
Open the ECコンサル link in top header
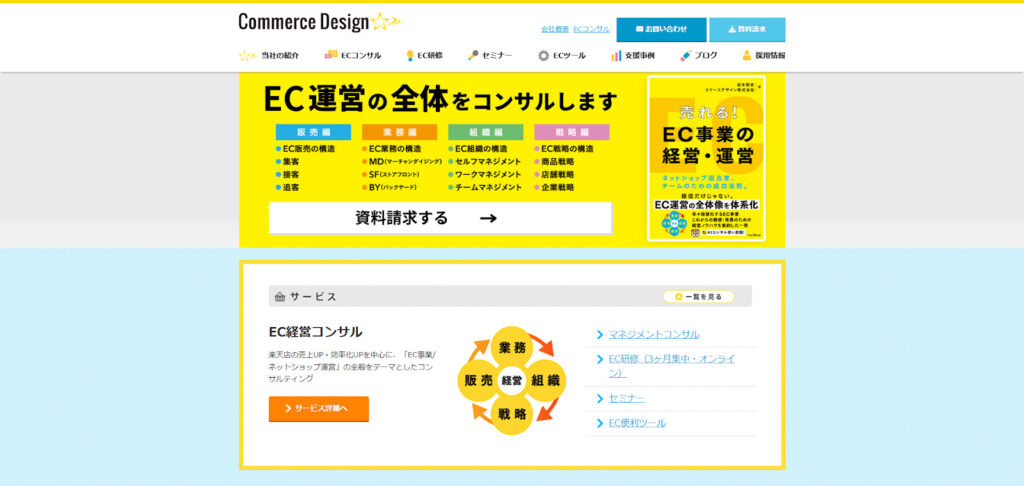pyautogui.click(x=591, y=29)
